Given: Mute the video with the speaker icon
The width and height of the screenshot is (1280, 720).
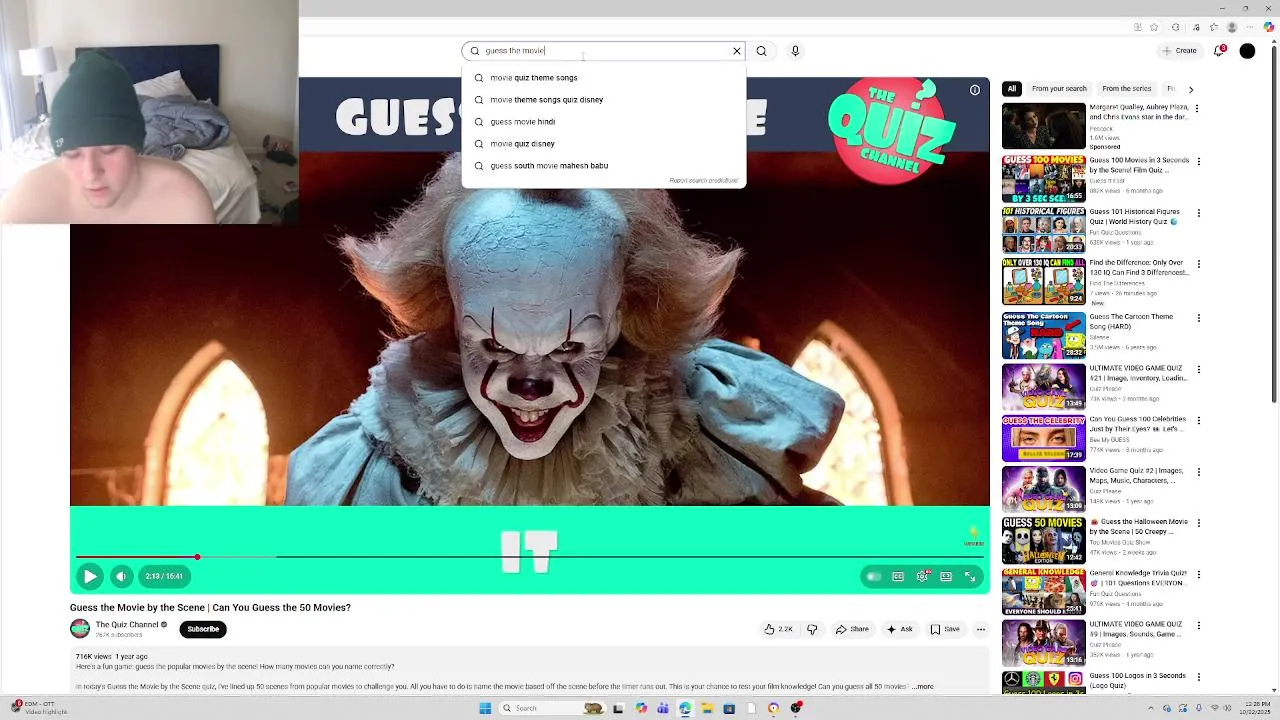Looking at the screenshot, I should click(121, 576).
